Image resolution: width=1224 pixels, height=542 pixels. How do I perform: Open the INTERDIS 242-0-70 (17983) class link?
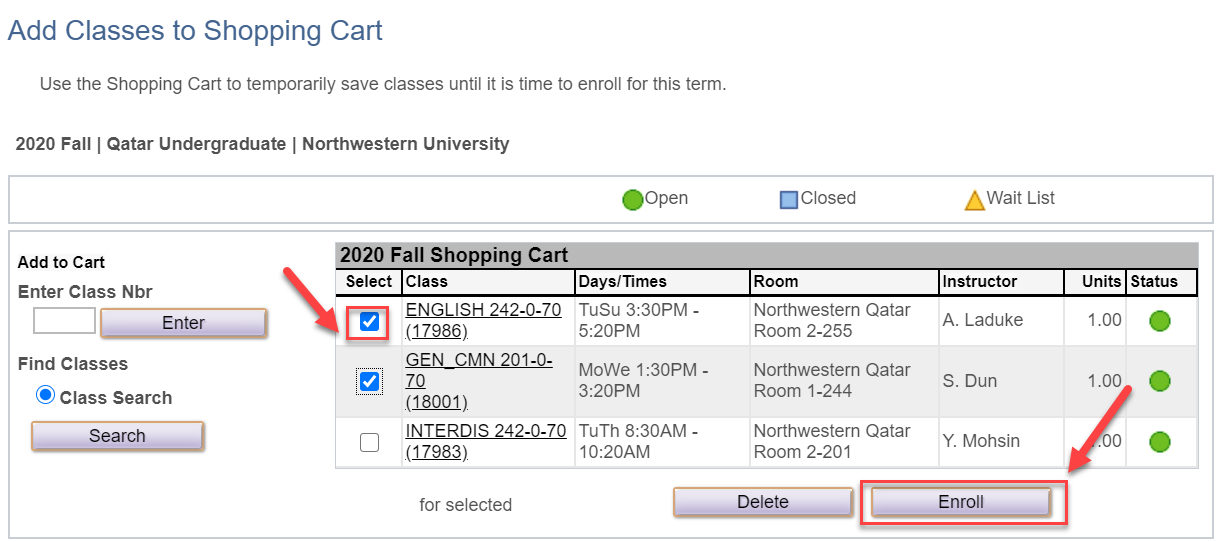485,431
